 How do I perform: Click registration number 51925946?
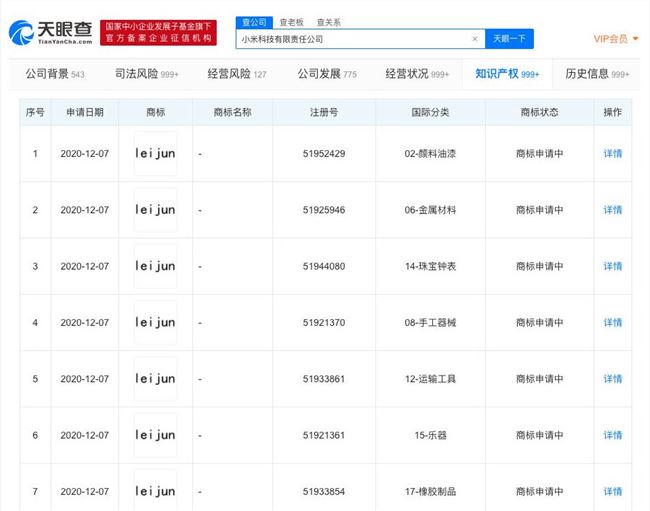point(324,210)
